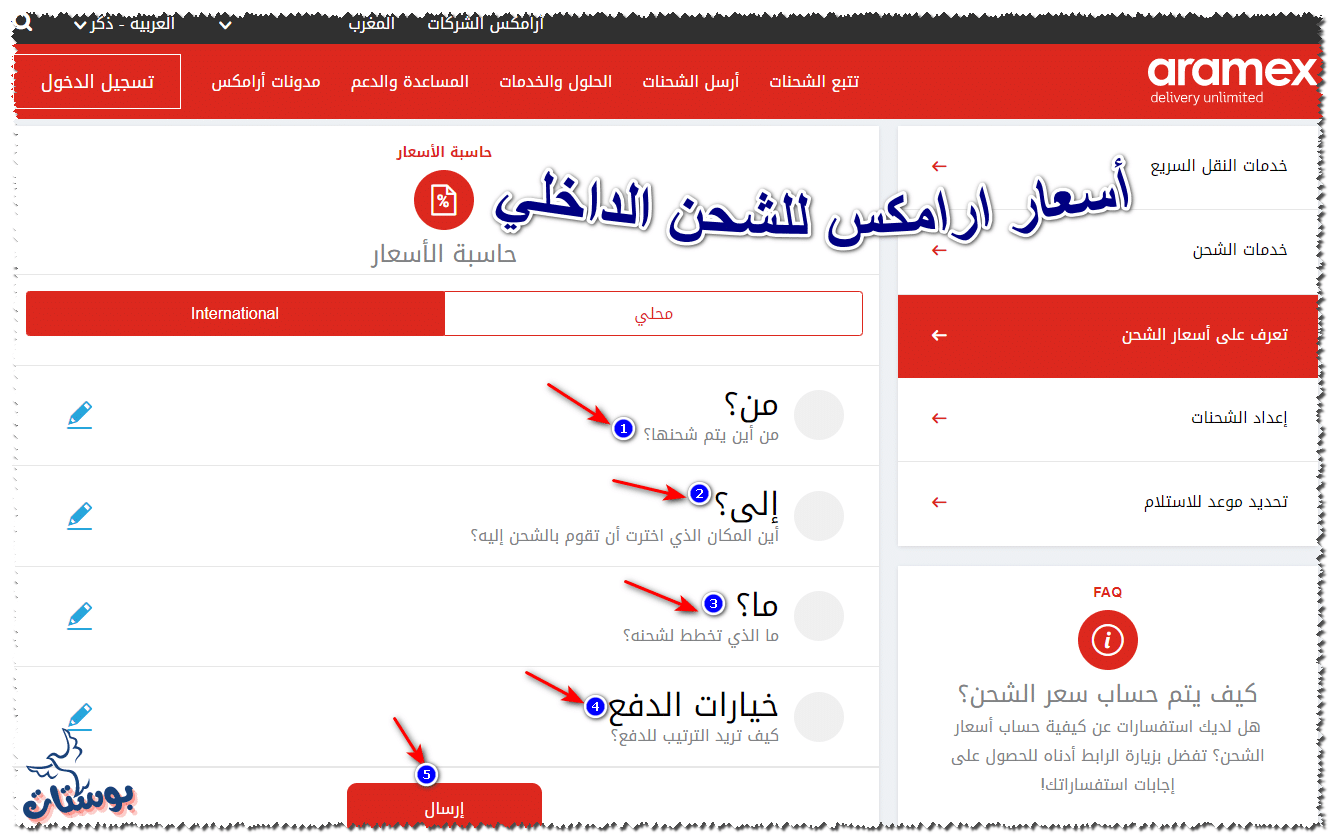
Task: Click arrow beside إعداد الشحنات
Action: pyautogui.click(x=938, y=418)
